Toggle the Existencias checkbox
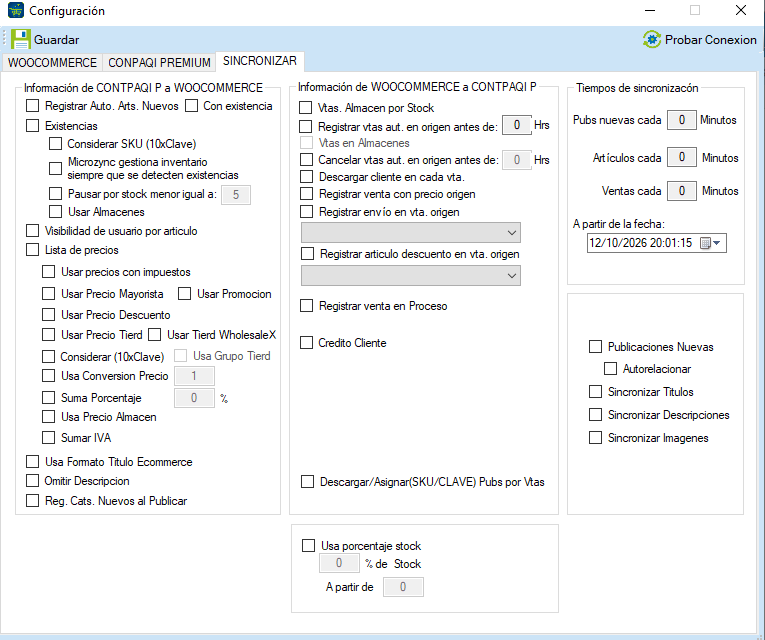Screen dimensions: 765x640 33,126
